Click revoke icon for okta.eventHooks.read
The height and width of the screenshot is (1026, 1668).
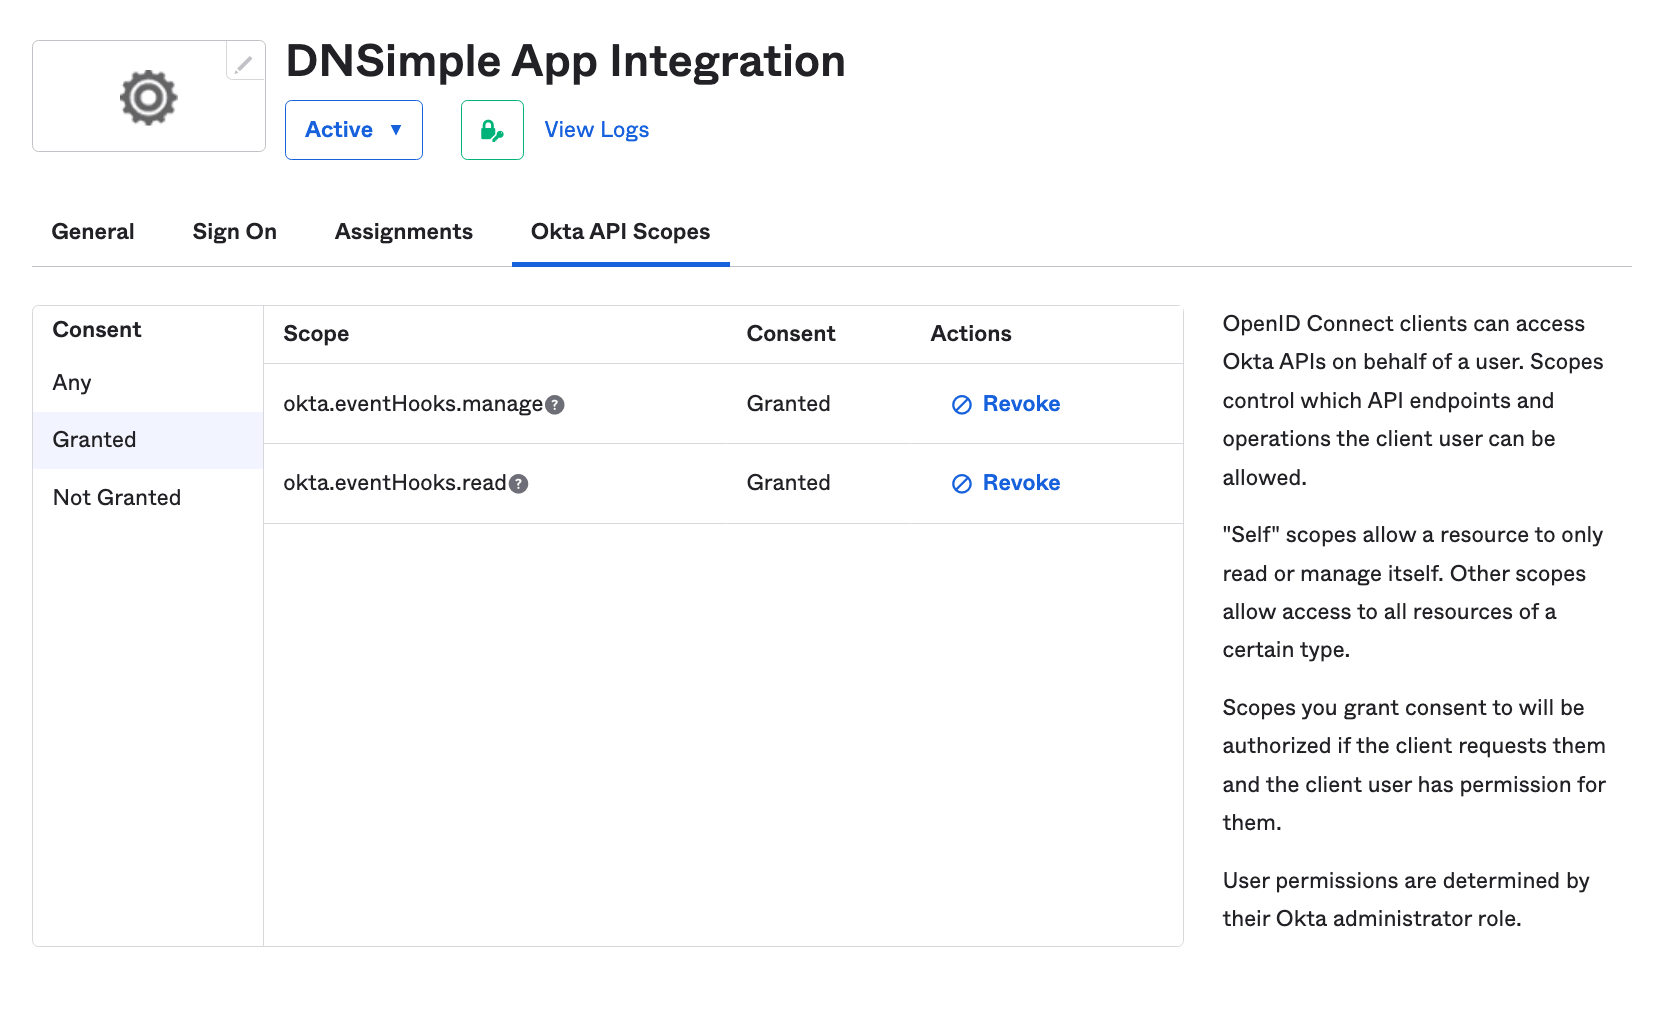pos(962,484)
